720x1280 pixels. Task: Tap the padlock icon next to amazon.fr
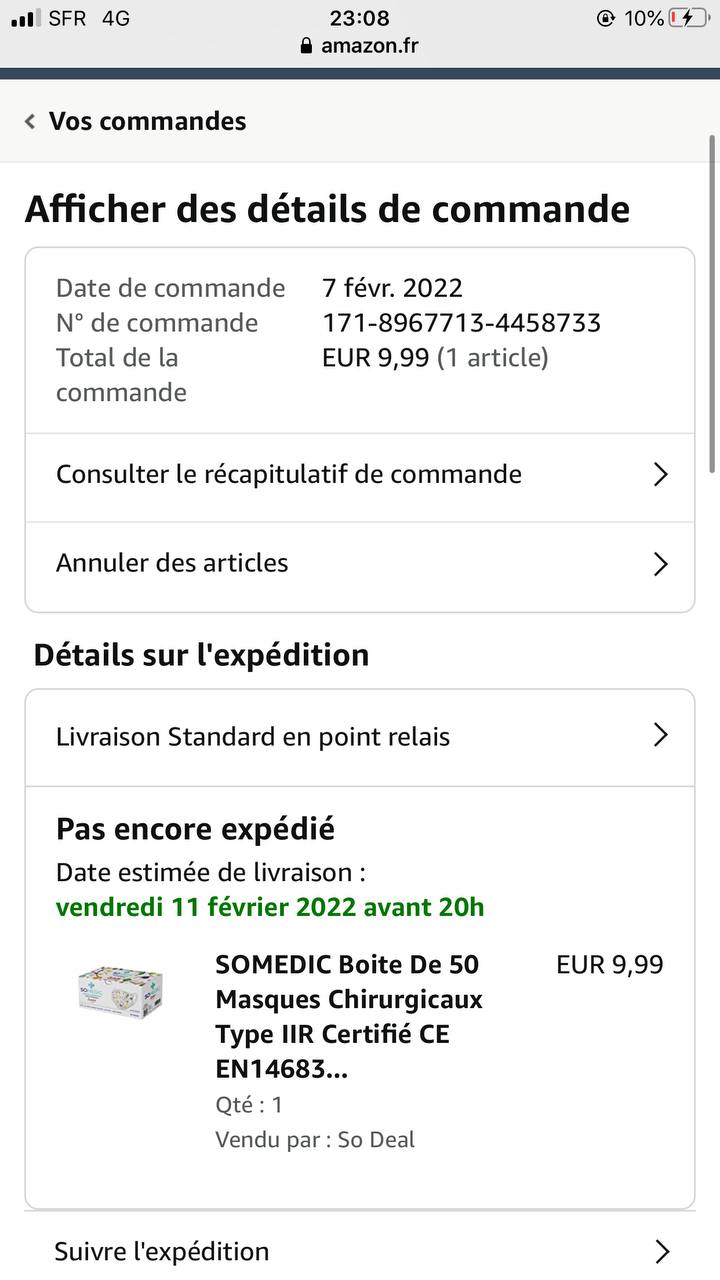point(307,46)
